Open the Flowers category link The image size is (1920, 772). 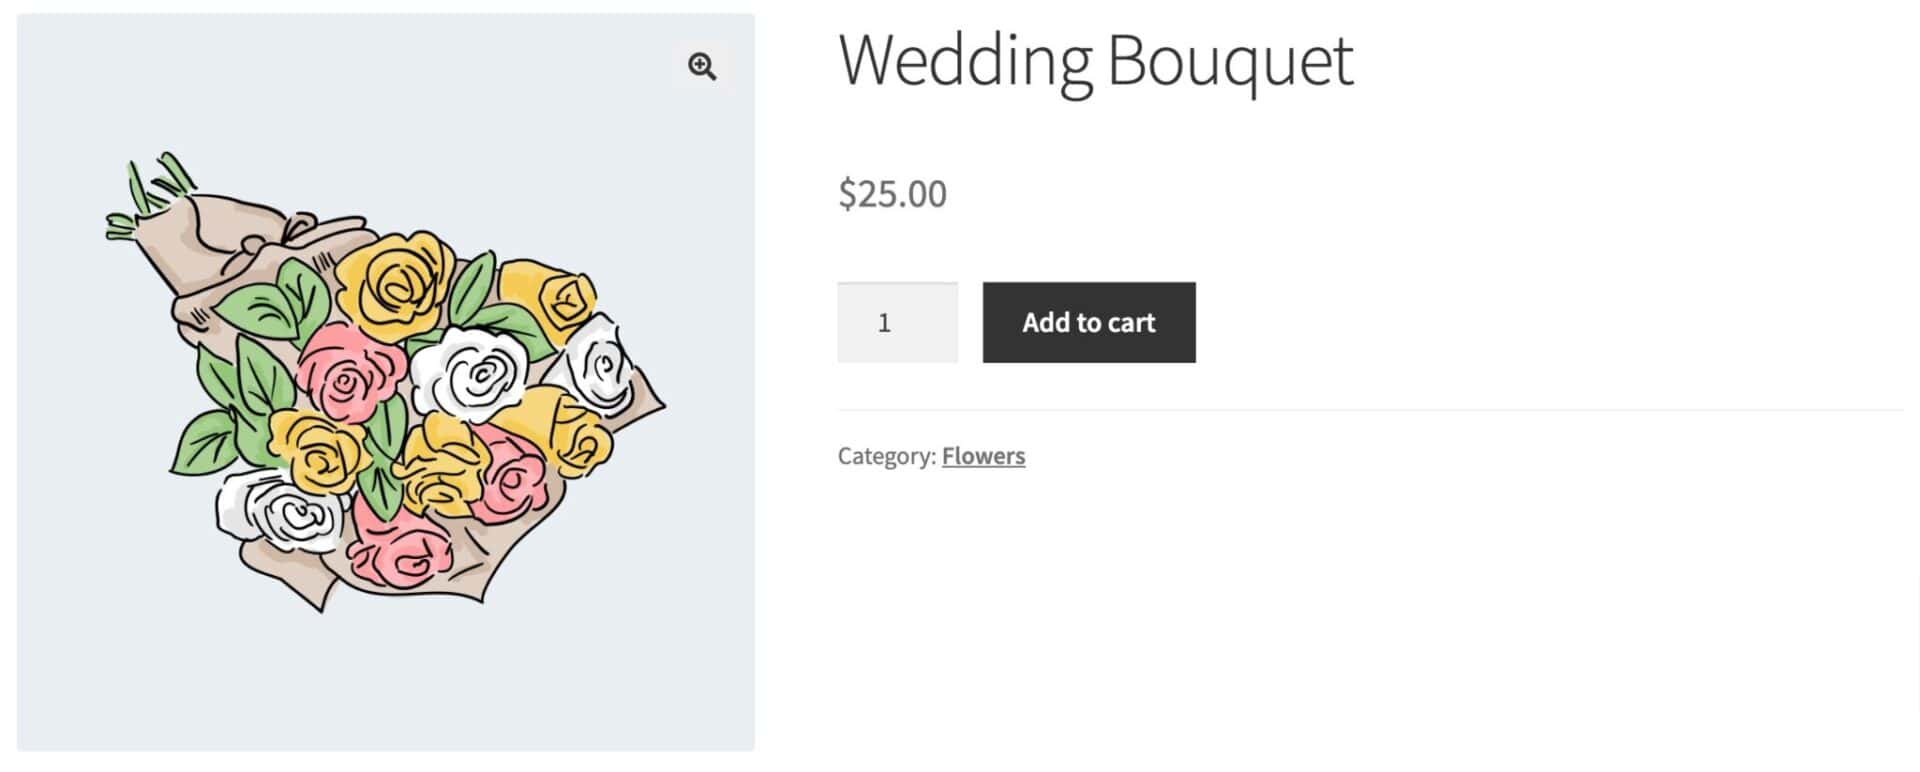(x=983, y=456)
